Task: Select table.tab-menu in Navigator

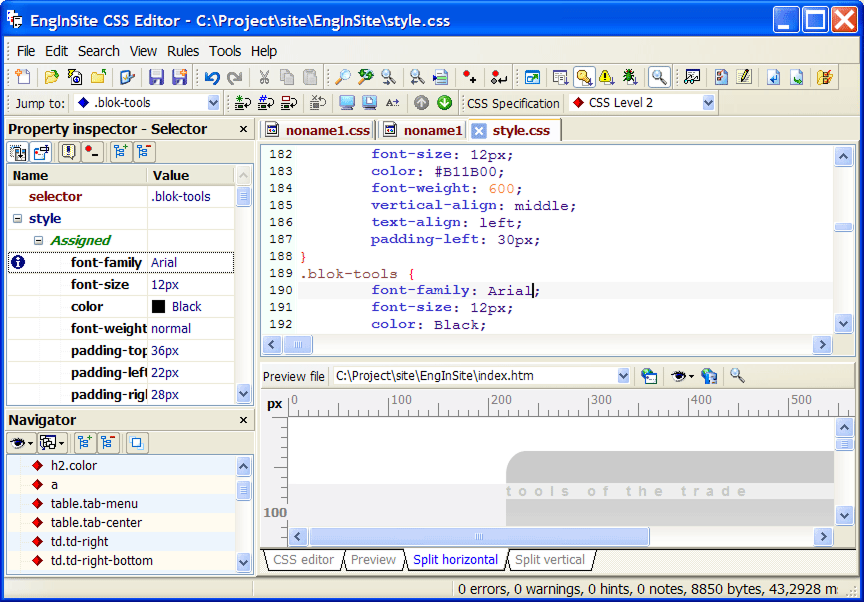Action: pyautogui.click(x=94, y=503)
